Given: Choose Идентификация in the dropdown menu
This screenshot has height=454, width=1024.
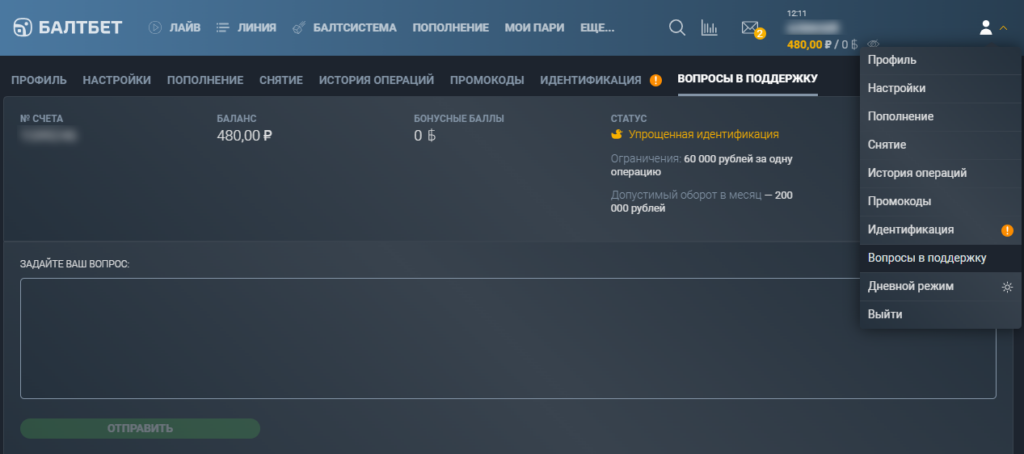Looking at the screenshot, I should [x=940, y=230].
